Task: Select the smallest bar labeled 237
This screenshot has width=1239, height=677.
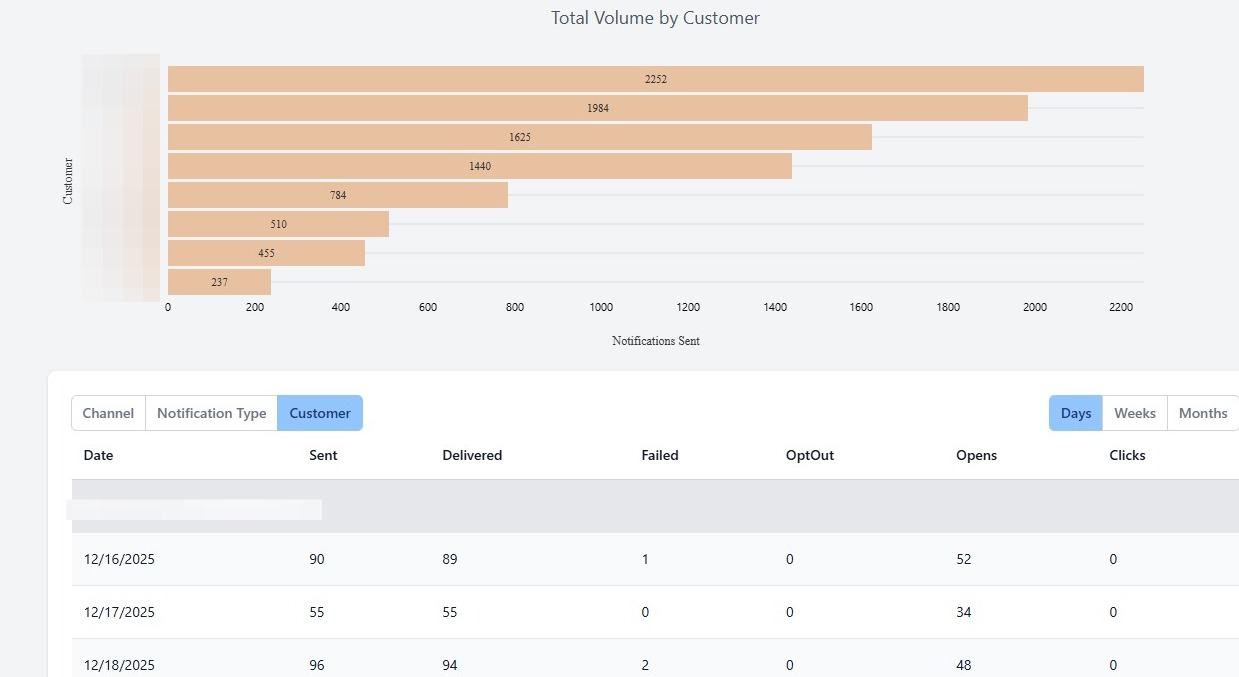Action: [219, 282]
